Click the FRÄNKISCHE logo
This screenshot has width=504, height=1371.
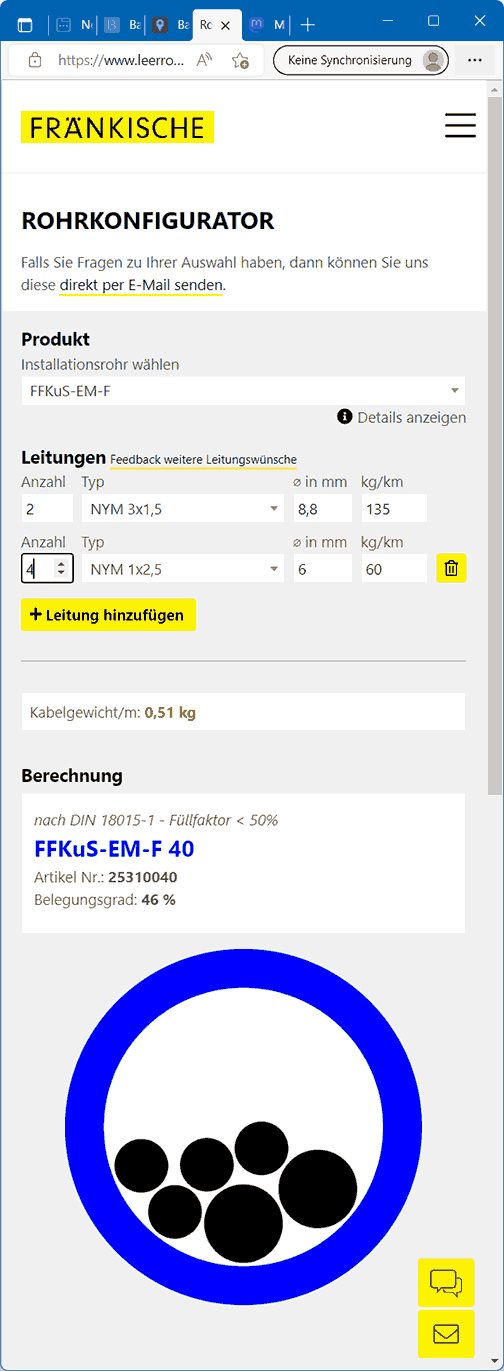(x=117, y=127)
